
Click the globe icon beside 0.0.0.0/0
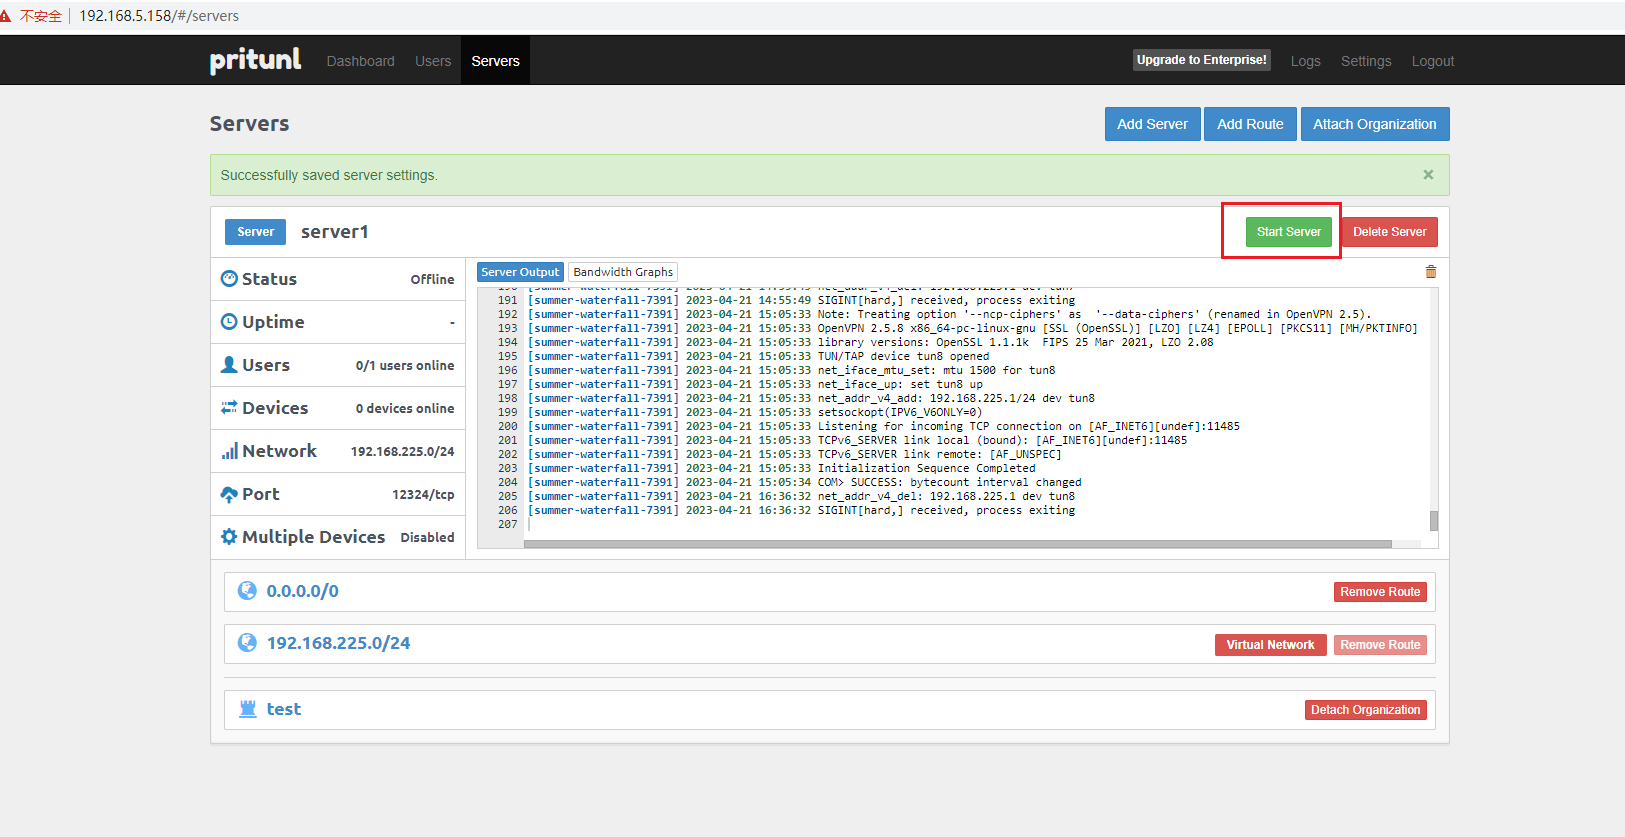(x=247, y=591)
